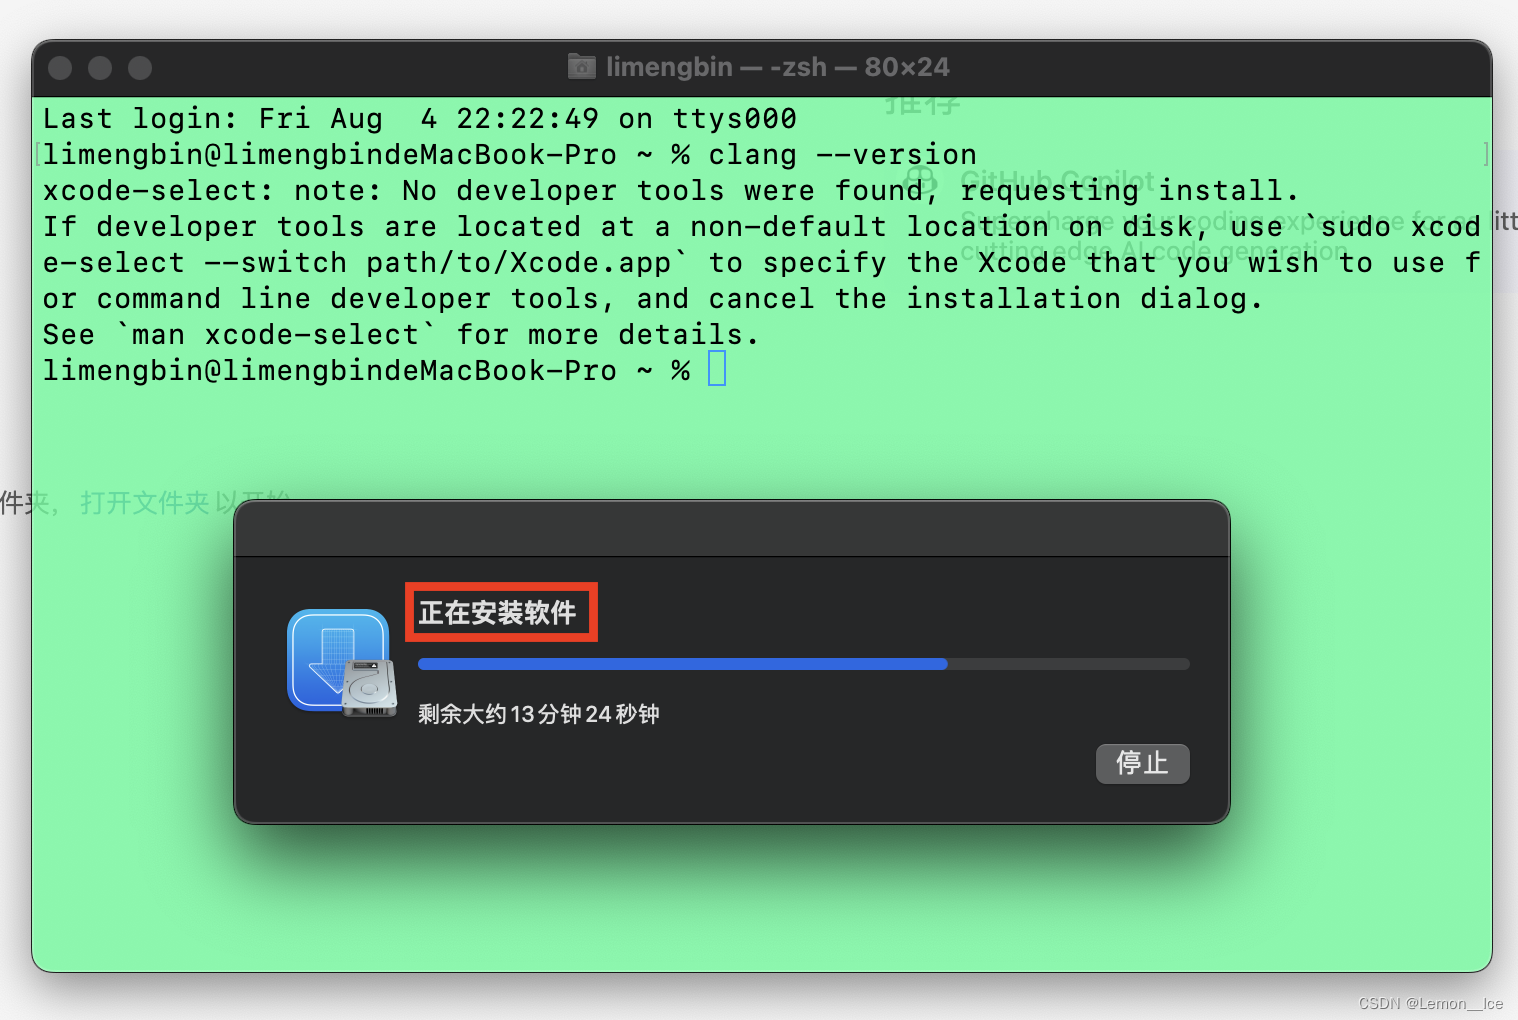
Task: Click the yellow minimize button of terminal
Action: 100,68
